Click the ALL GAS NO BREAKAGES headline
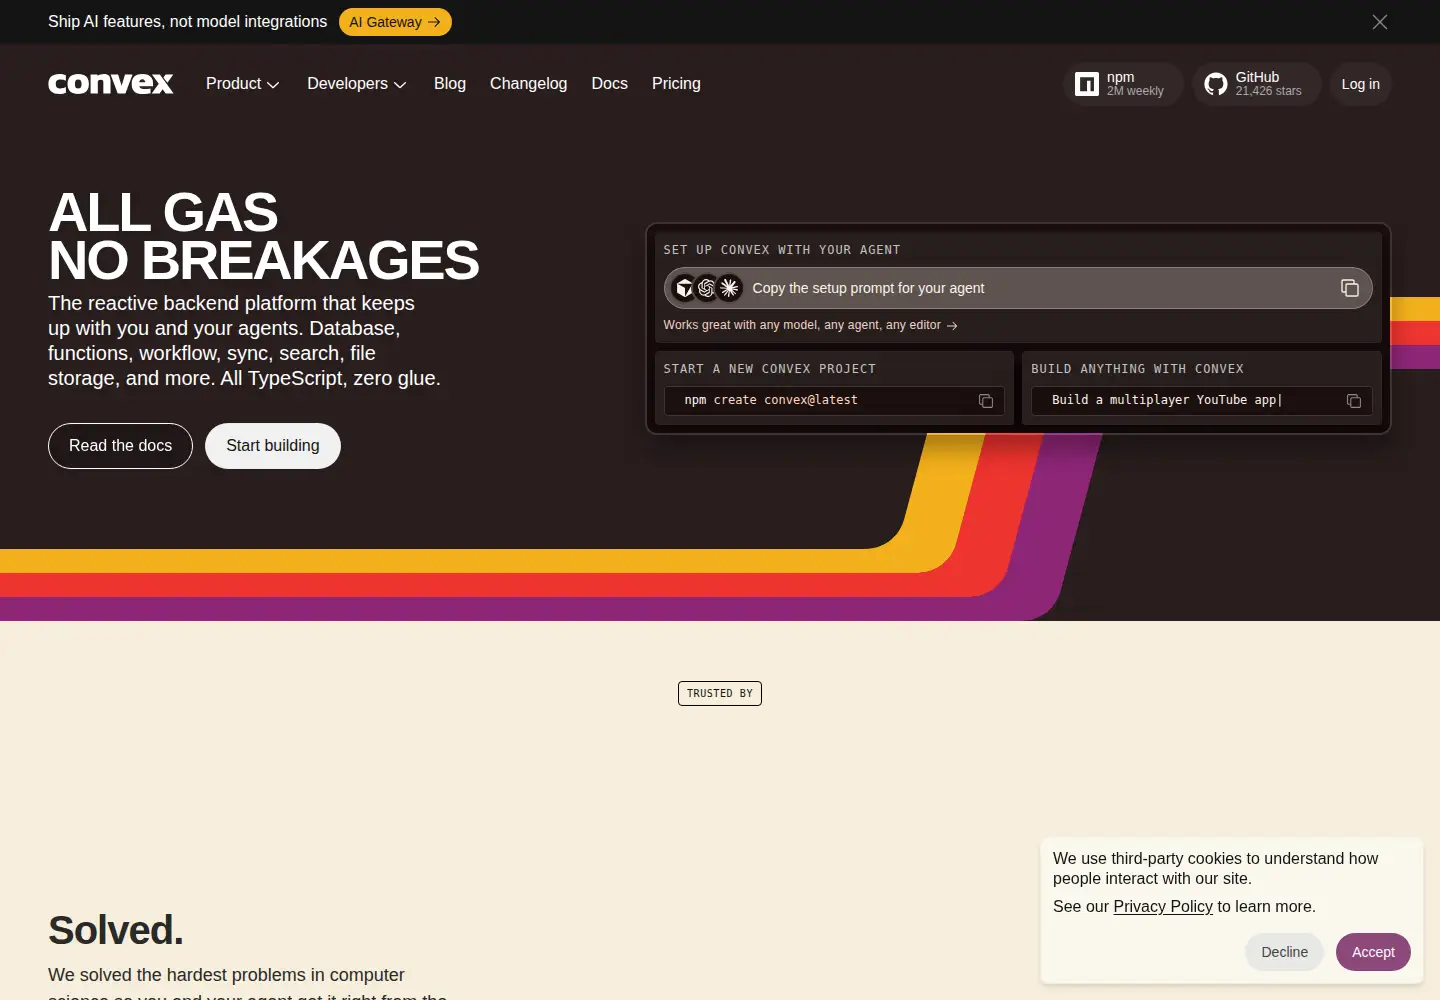Screen dimensions: 1440x1000 point(264,236)
